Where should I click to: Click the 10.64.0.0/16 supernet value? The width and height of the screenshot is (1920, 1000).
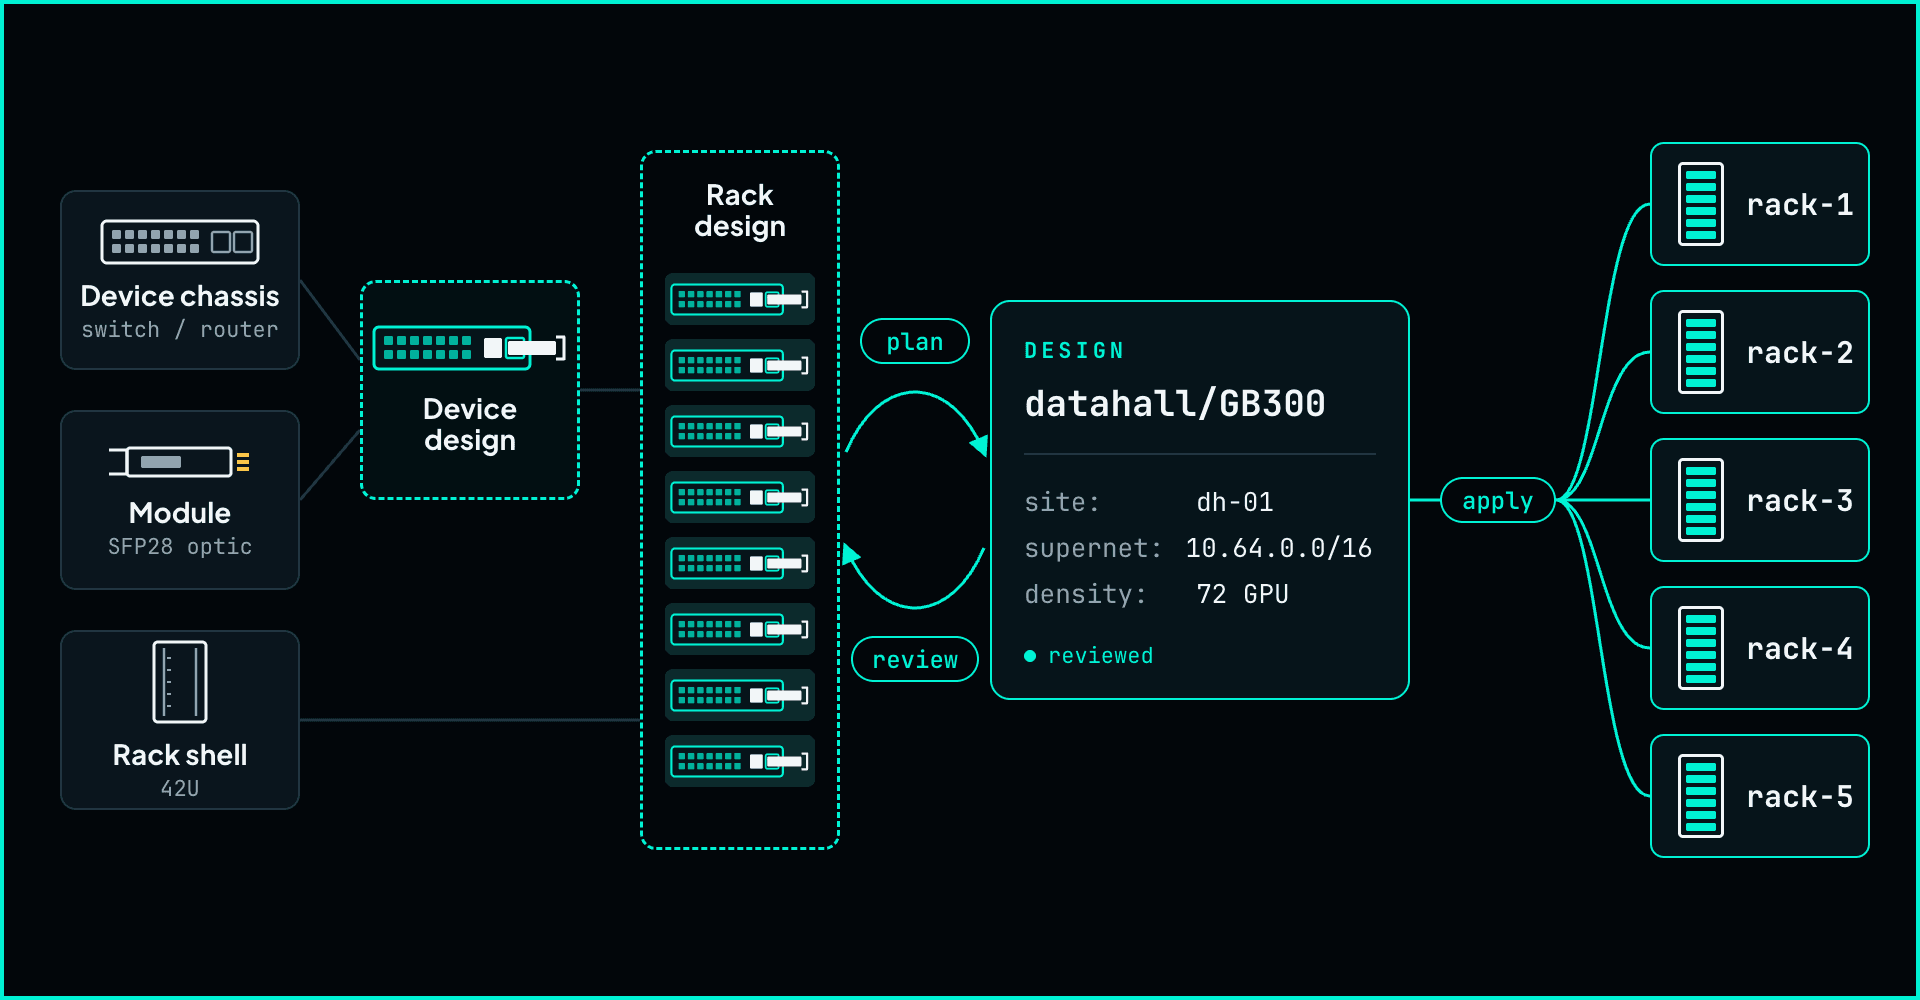click(1278, 548)
